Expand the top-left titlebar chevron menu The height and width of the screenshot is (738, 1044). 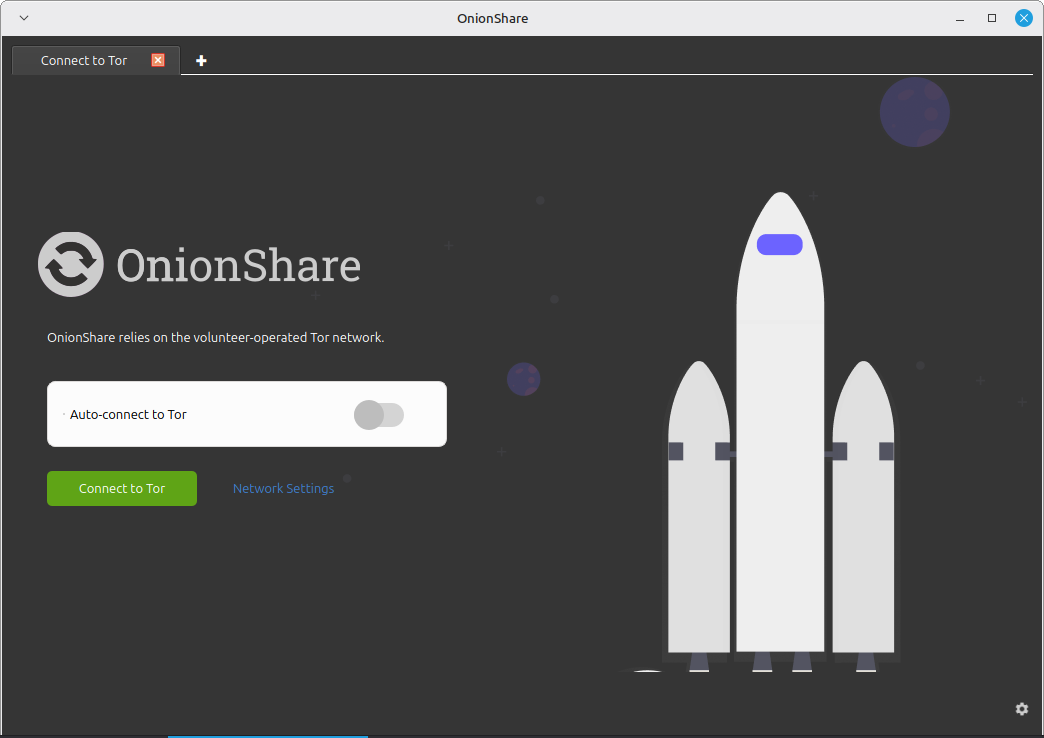(x=23, y=17)
